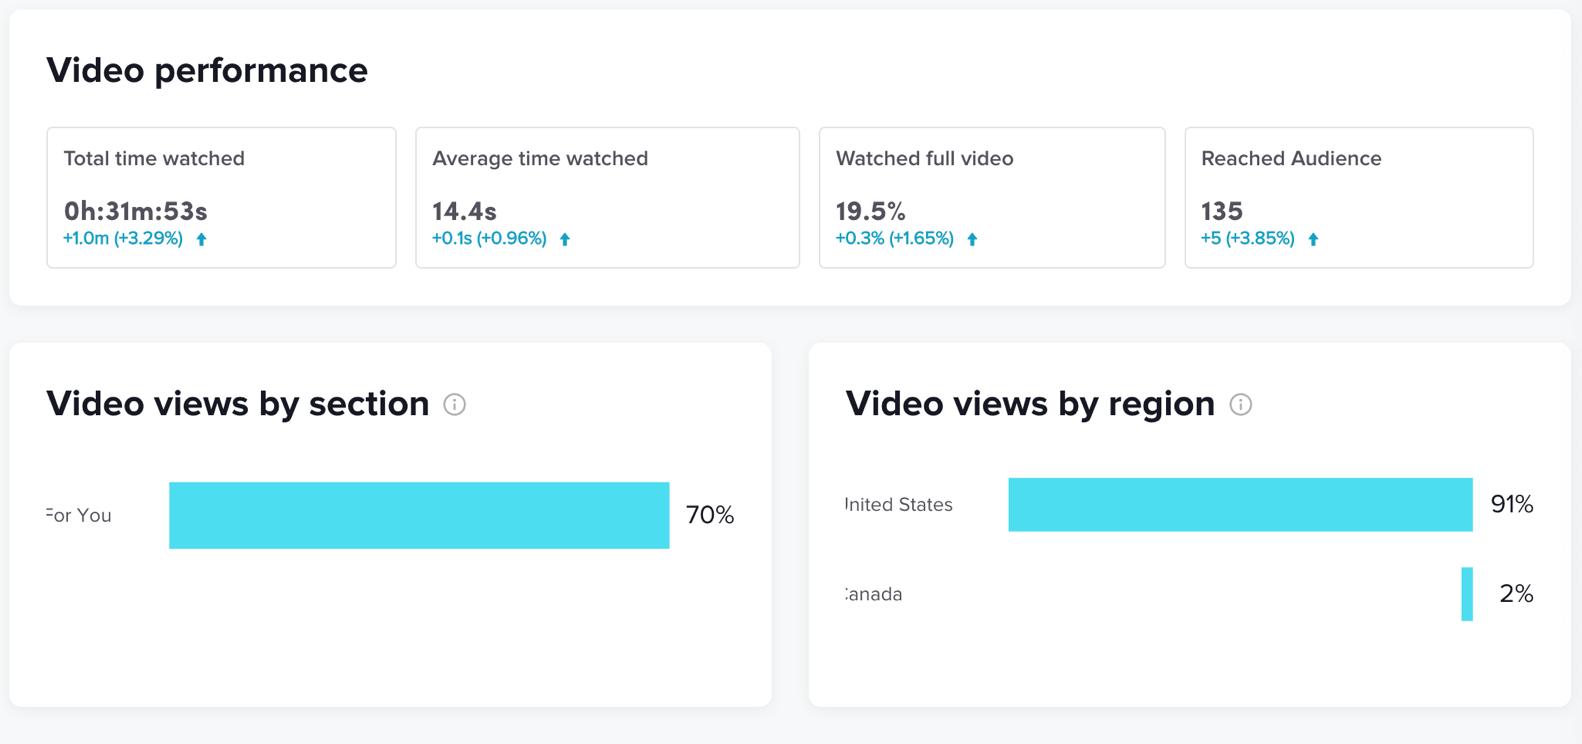Click the United States region label
The height and width of the screenshot is (744, 1582).
[x=899, y=505]
